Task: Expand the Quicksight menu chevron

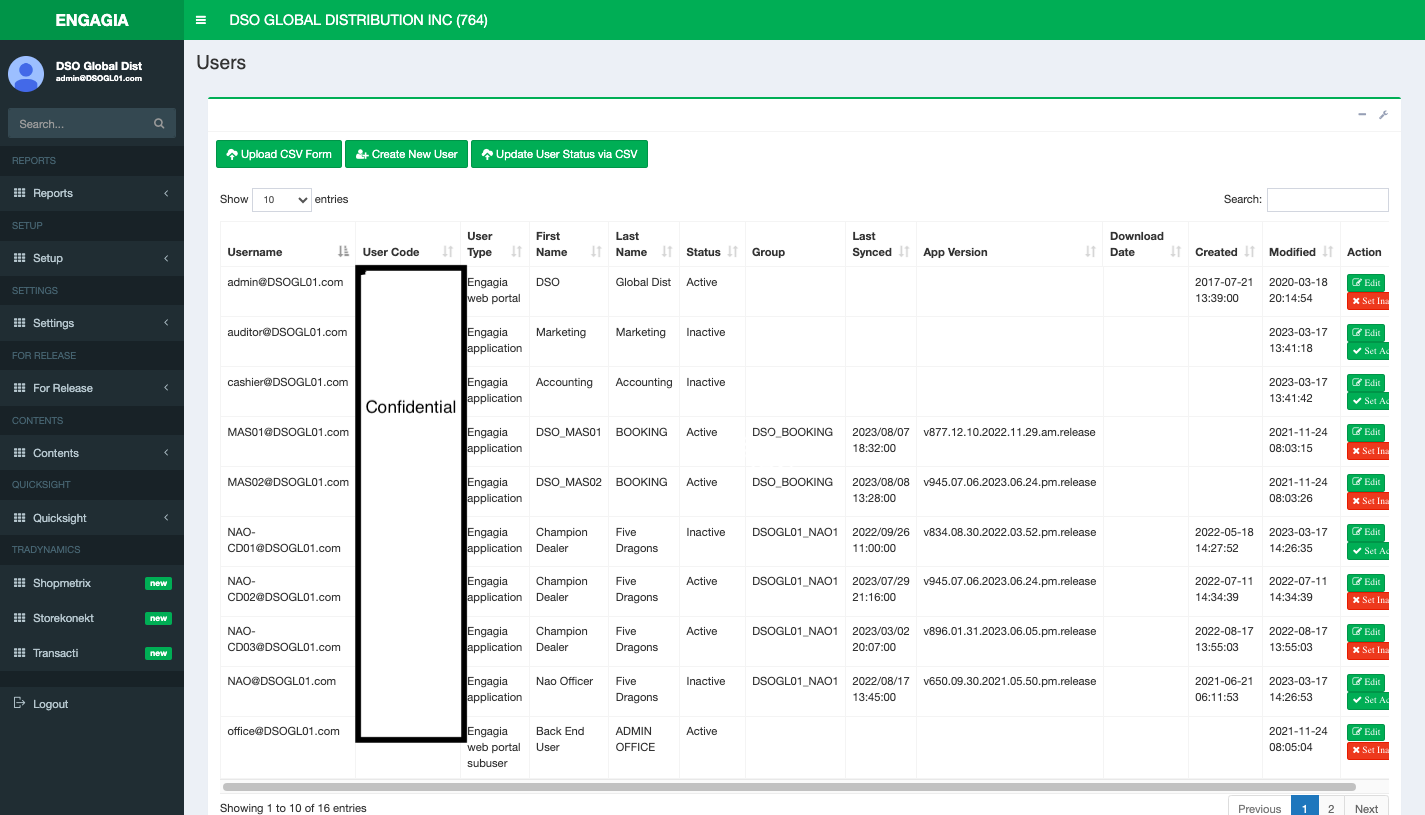Action: [x=166, y=518]
